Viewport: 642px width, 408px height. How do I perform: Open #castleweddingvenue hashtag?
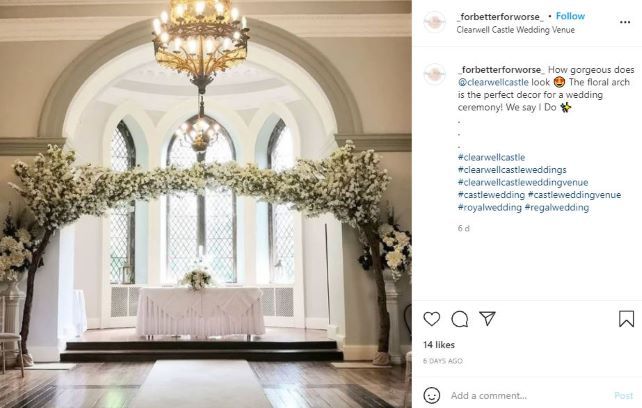(x=574, y=195)
